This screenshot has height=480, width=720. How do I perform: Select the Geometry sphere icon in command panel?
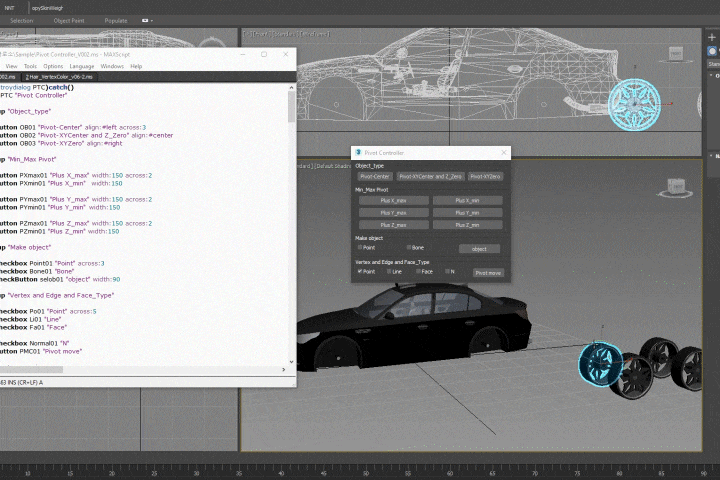[x=712, y=51]
